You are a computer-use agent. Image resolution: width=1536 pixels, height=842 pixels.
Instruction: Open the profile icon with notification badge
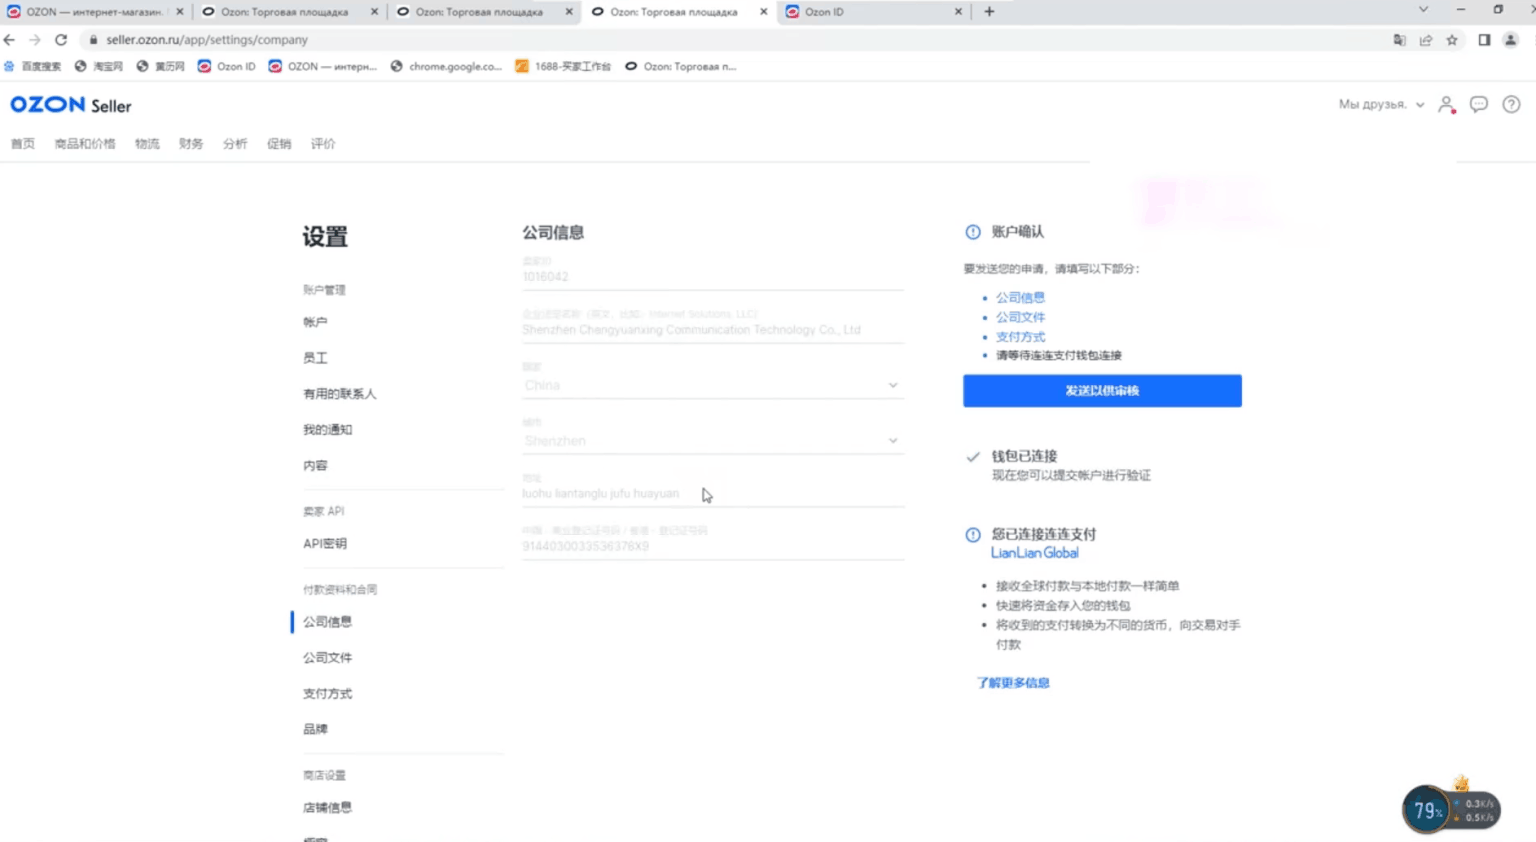[1446, 104]
